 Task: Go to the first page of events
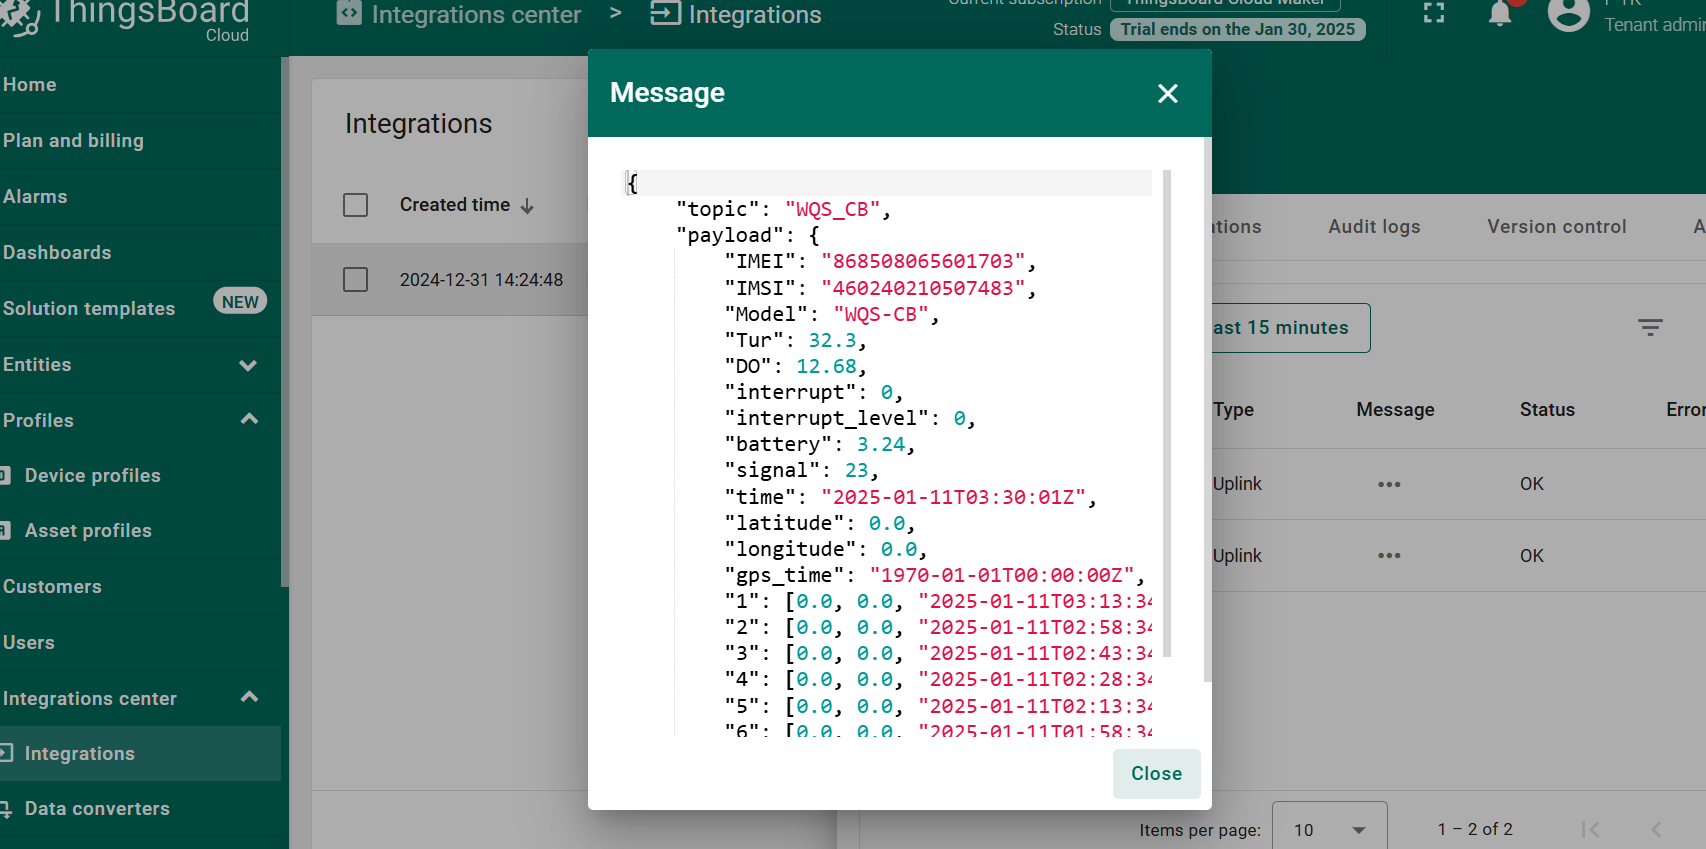pyautogui.click(x=1590, y=829)
